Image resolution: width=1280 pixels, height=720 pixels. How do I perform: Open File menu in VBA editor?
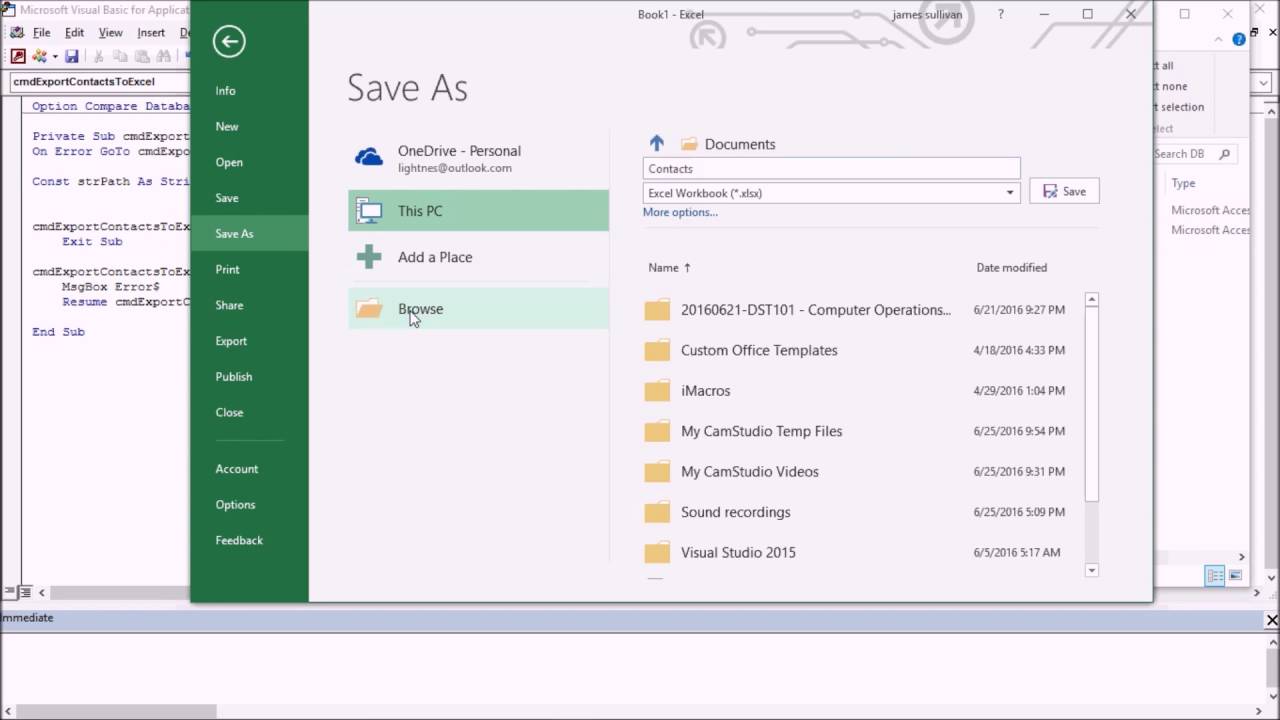(x=41, y=32)
